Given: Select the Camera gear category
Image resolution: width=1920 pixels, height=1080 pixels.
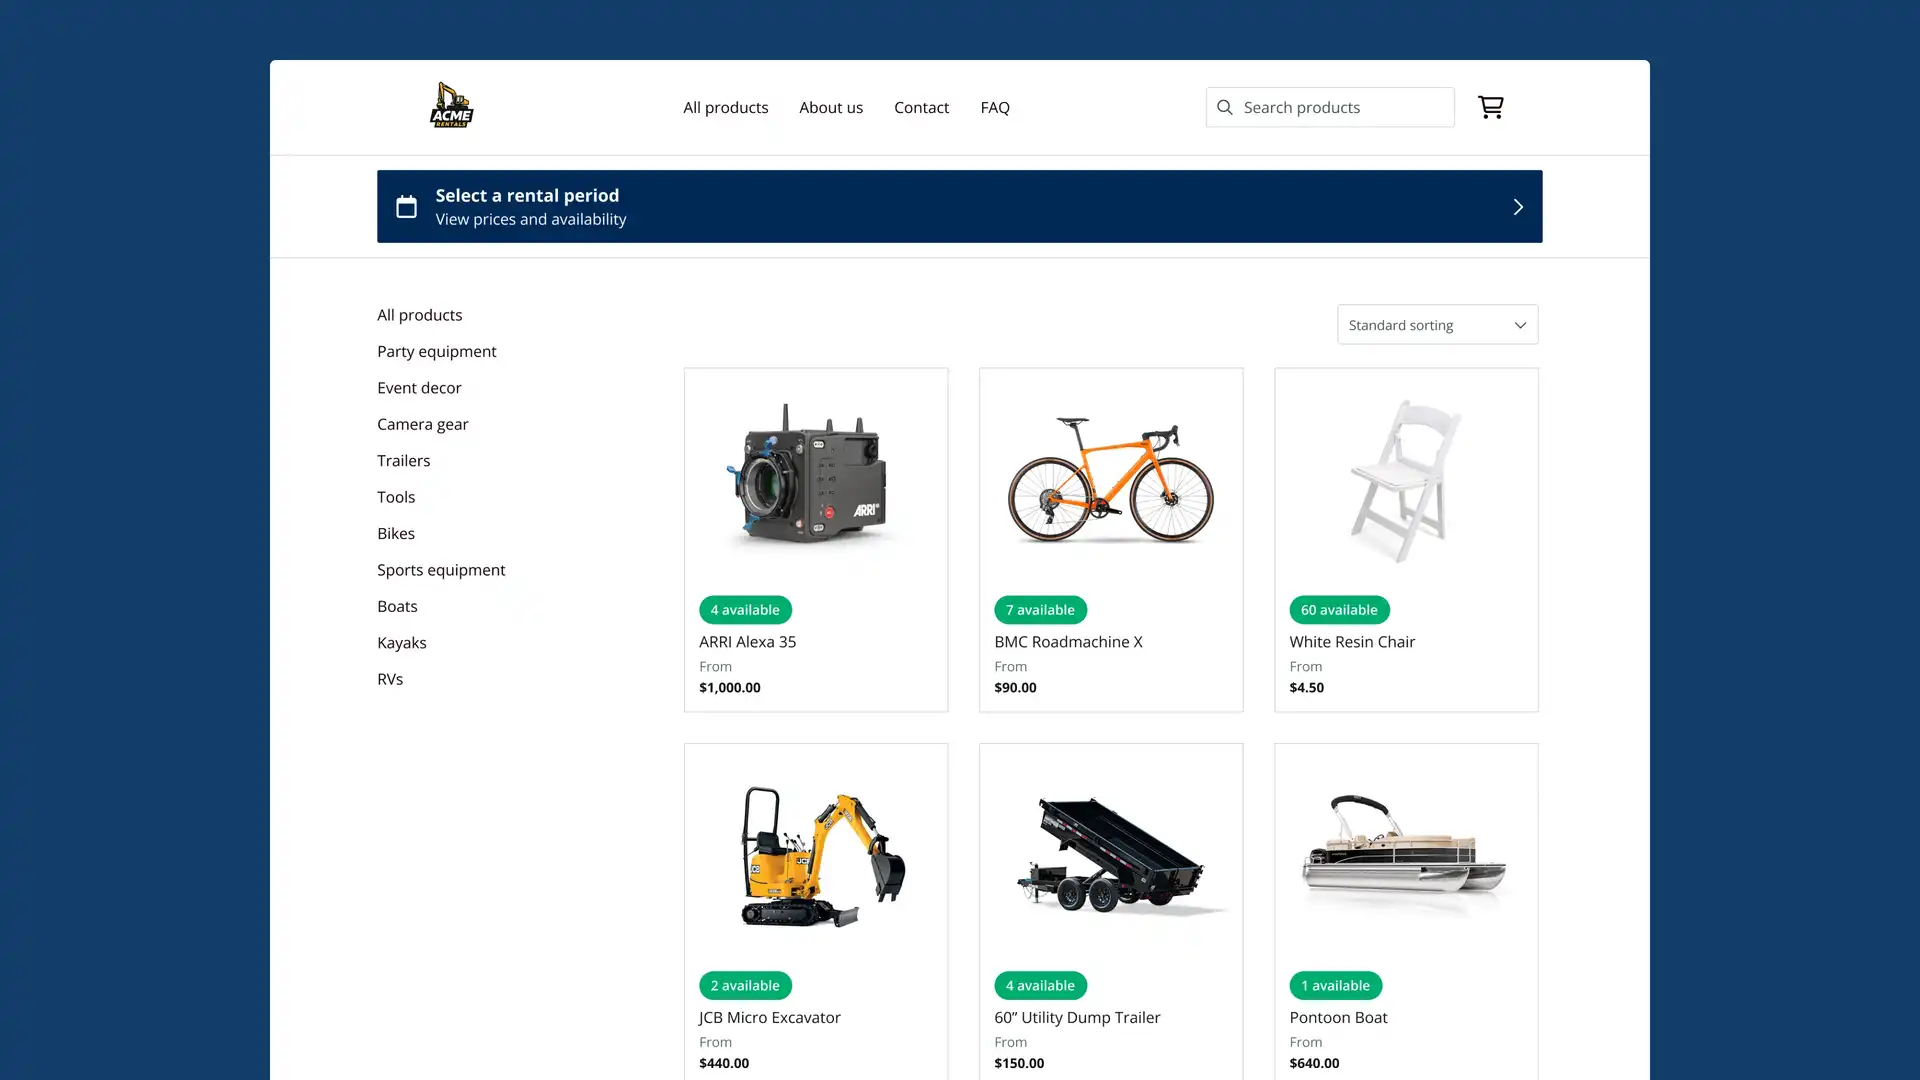Looking at the screenshot, I should point(422,424).
